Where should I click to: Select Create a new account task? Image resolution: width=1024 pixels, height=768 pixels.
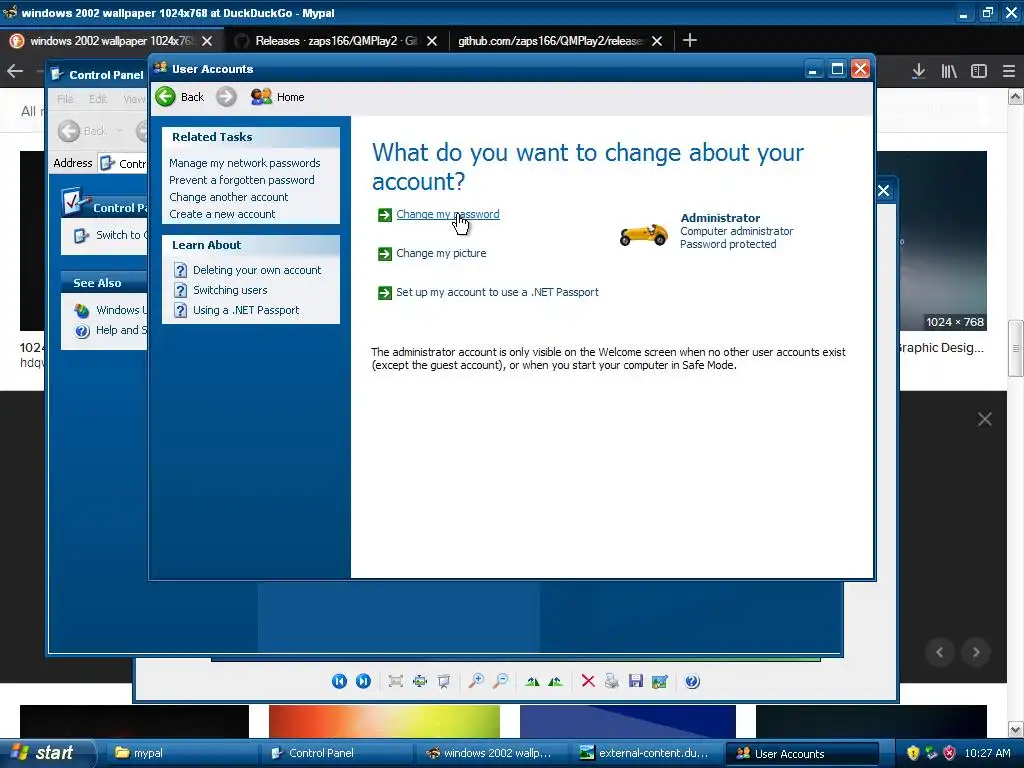coord(222,214)
